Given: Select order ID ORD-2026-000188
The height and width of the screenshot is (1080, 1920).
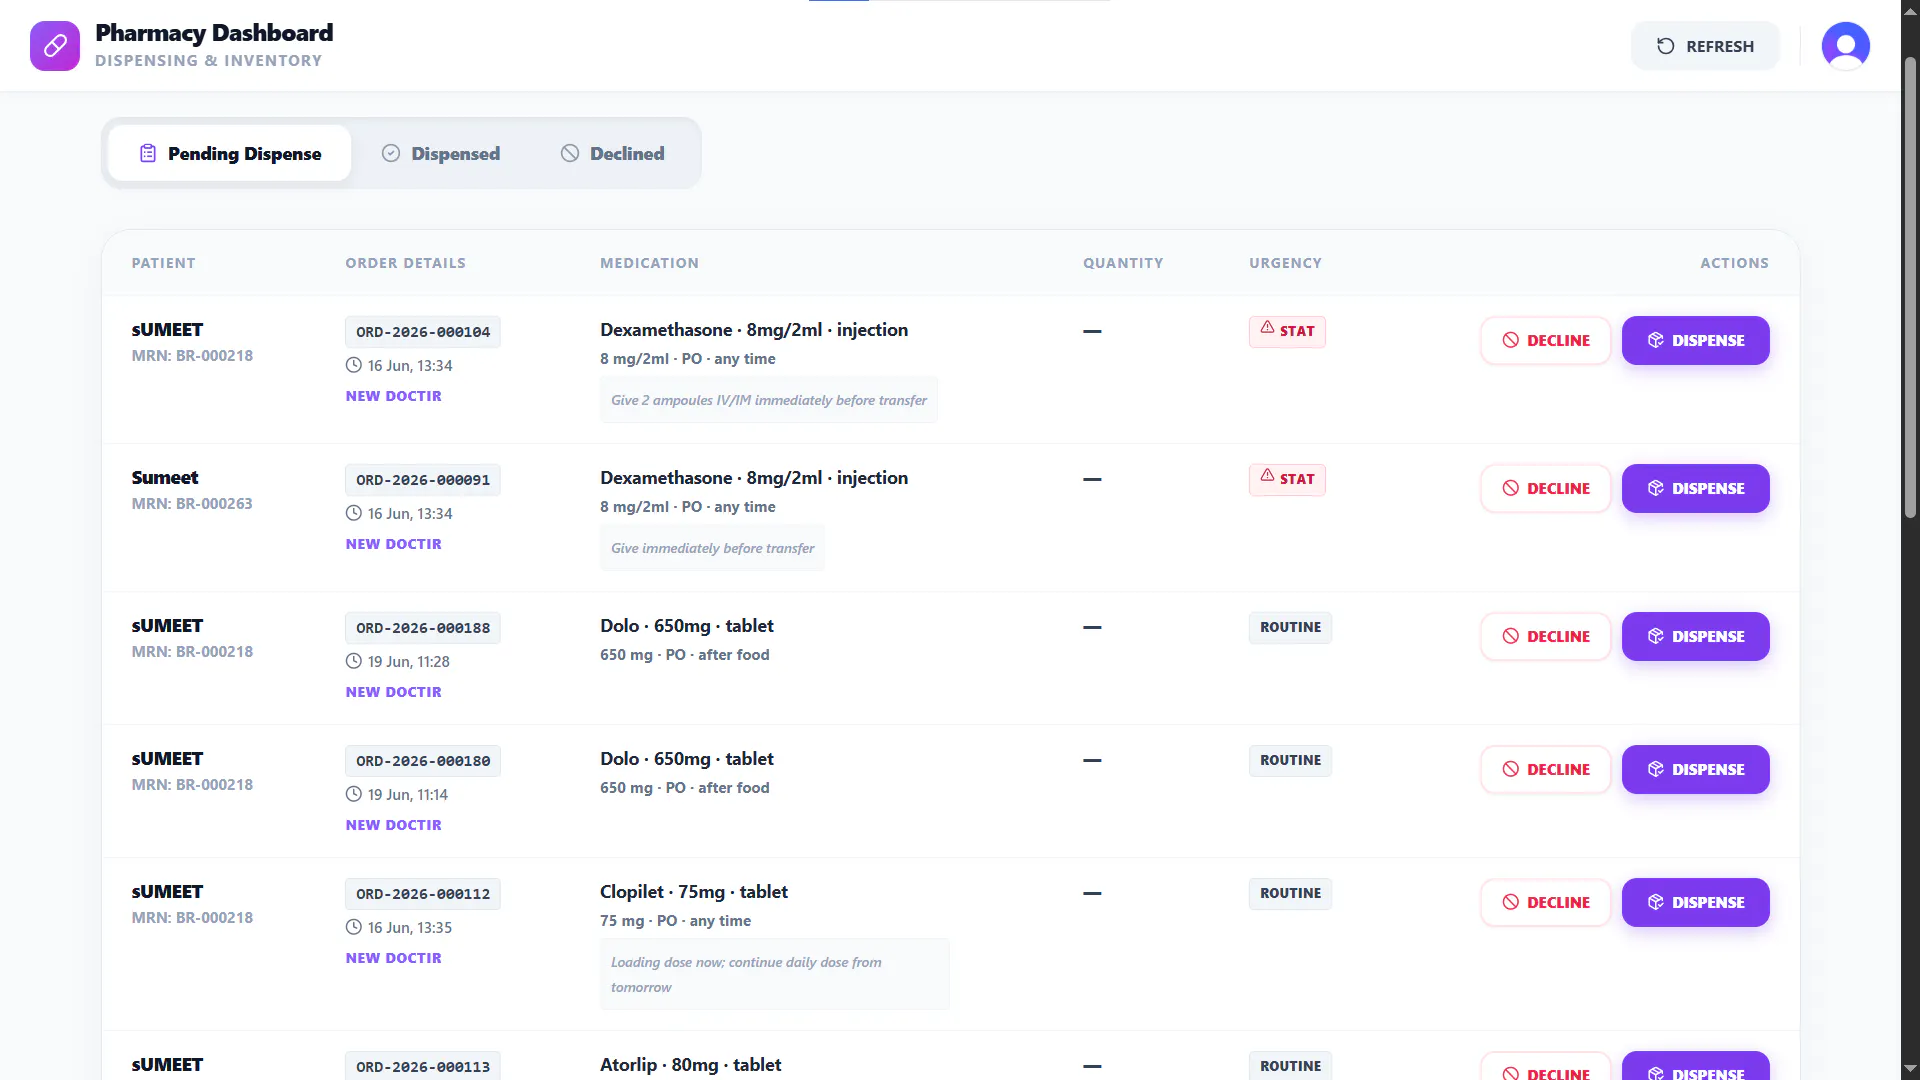Looking at the screenshot, I should (423, 628).
